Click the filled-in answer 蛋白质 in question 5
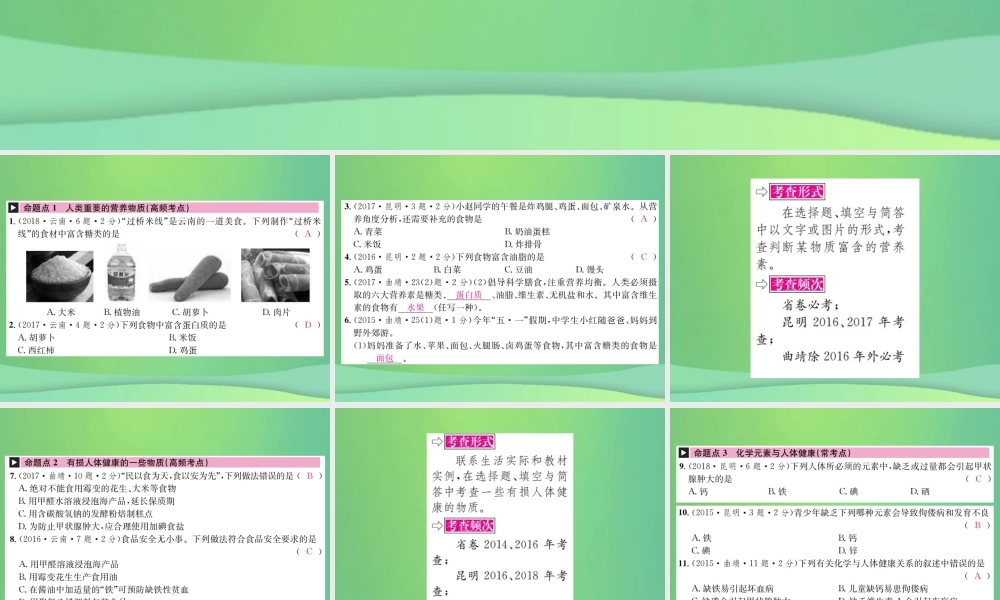The image size is (1000, 600). click(x=469, y=295)
